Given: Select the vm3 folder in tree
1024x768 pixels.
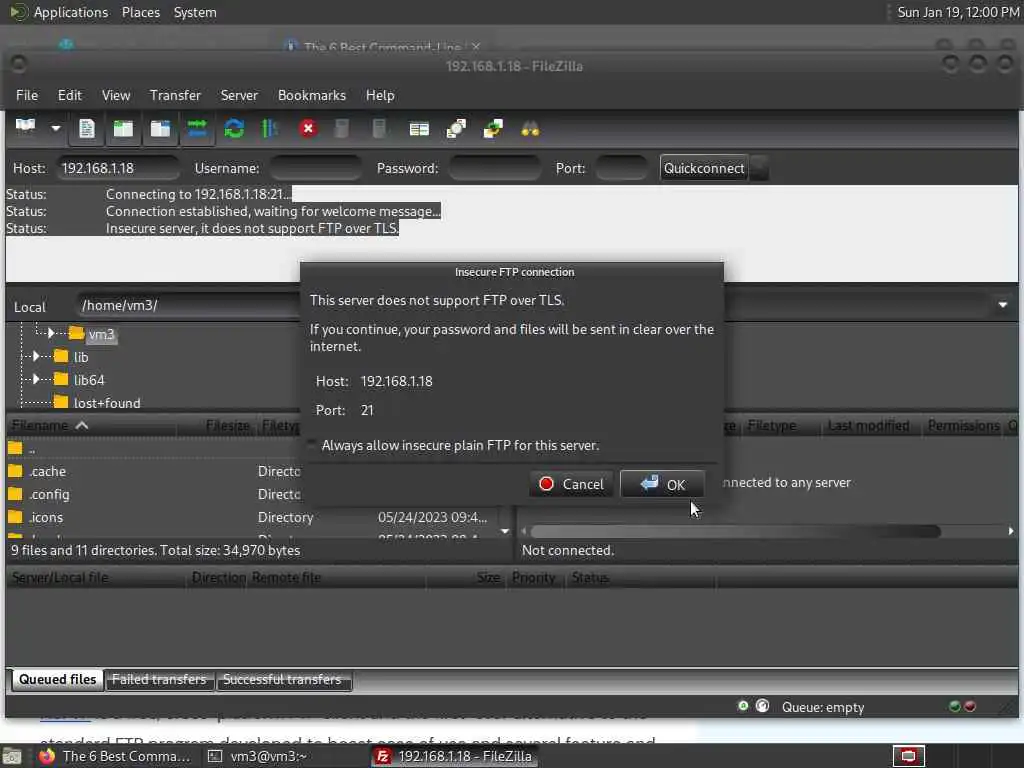Looking at the screenshot, I should pos(101,334).
